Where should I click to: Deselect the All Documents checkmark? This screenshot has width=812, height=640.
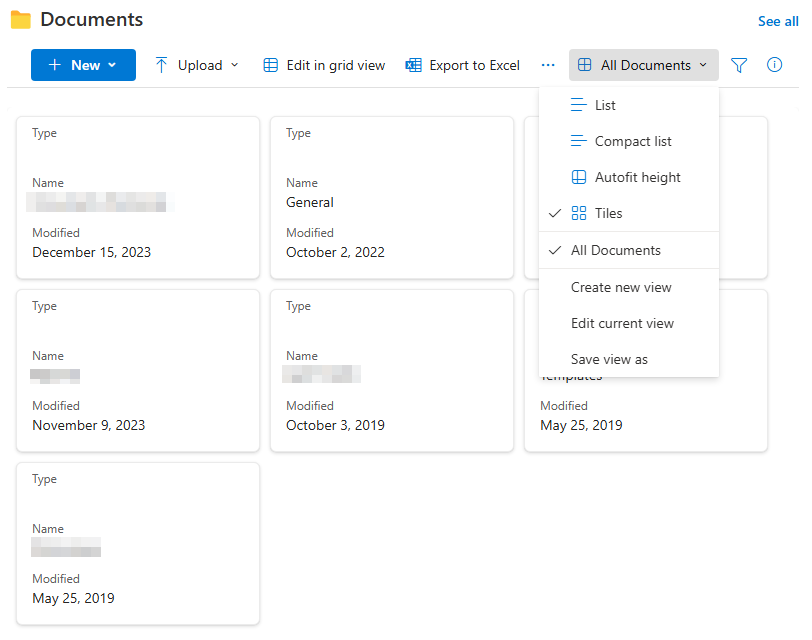555,250
